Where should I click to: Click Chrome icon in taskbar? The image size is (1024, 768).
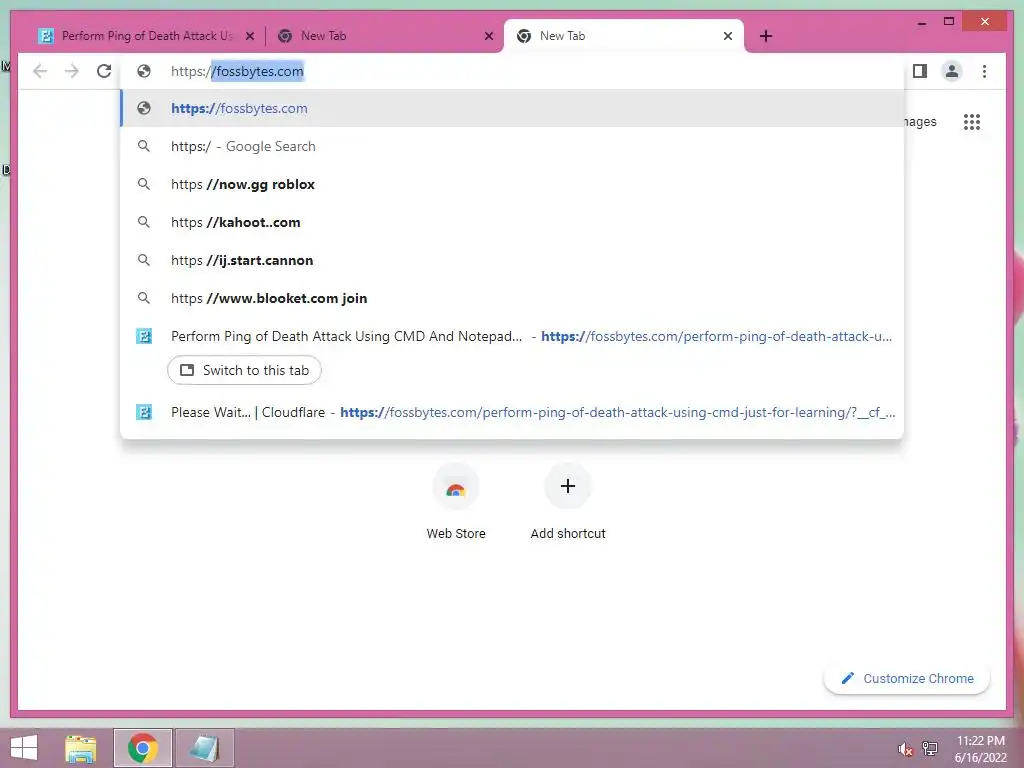click(143, 748)
